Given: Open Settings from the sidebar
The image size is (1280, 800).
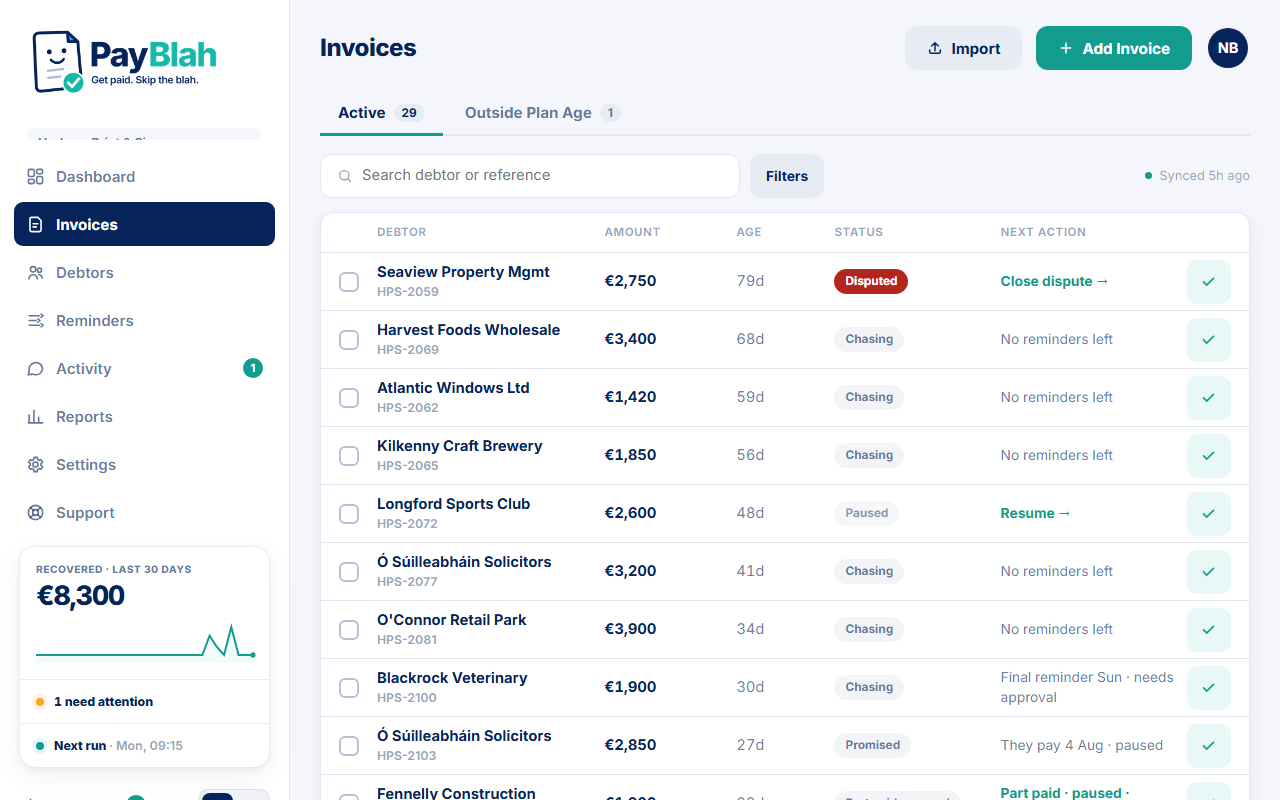Looking at the screenshot, I should 144,465.
